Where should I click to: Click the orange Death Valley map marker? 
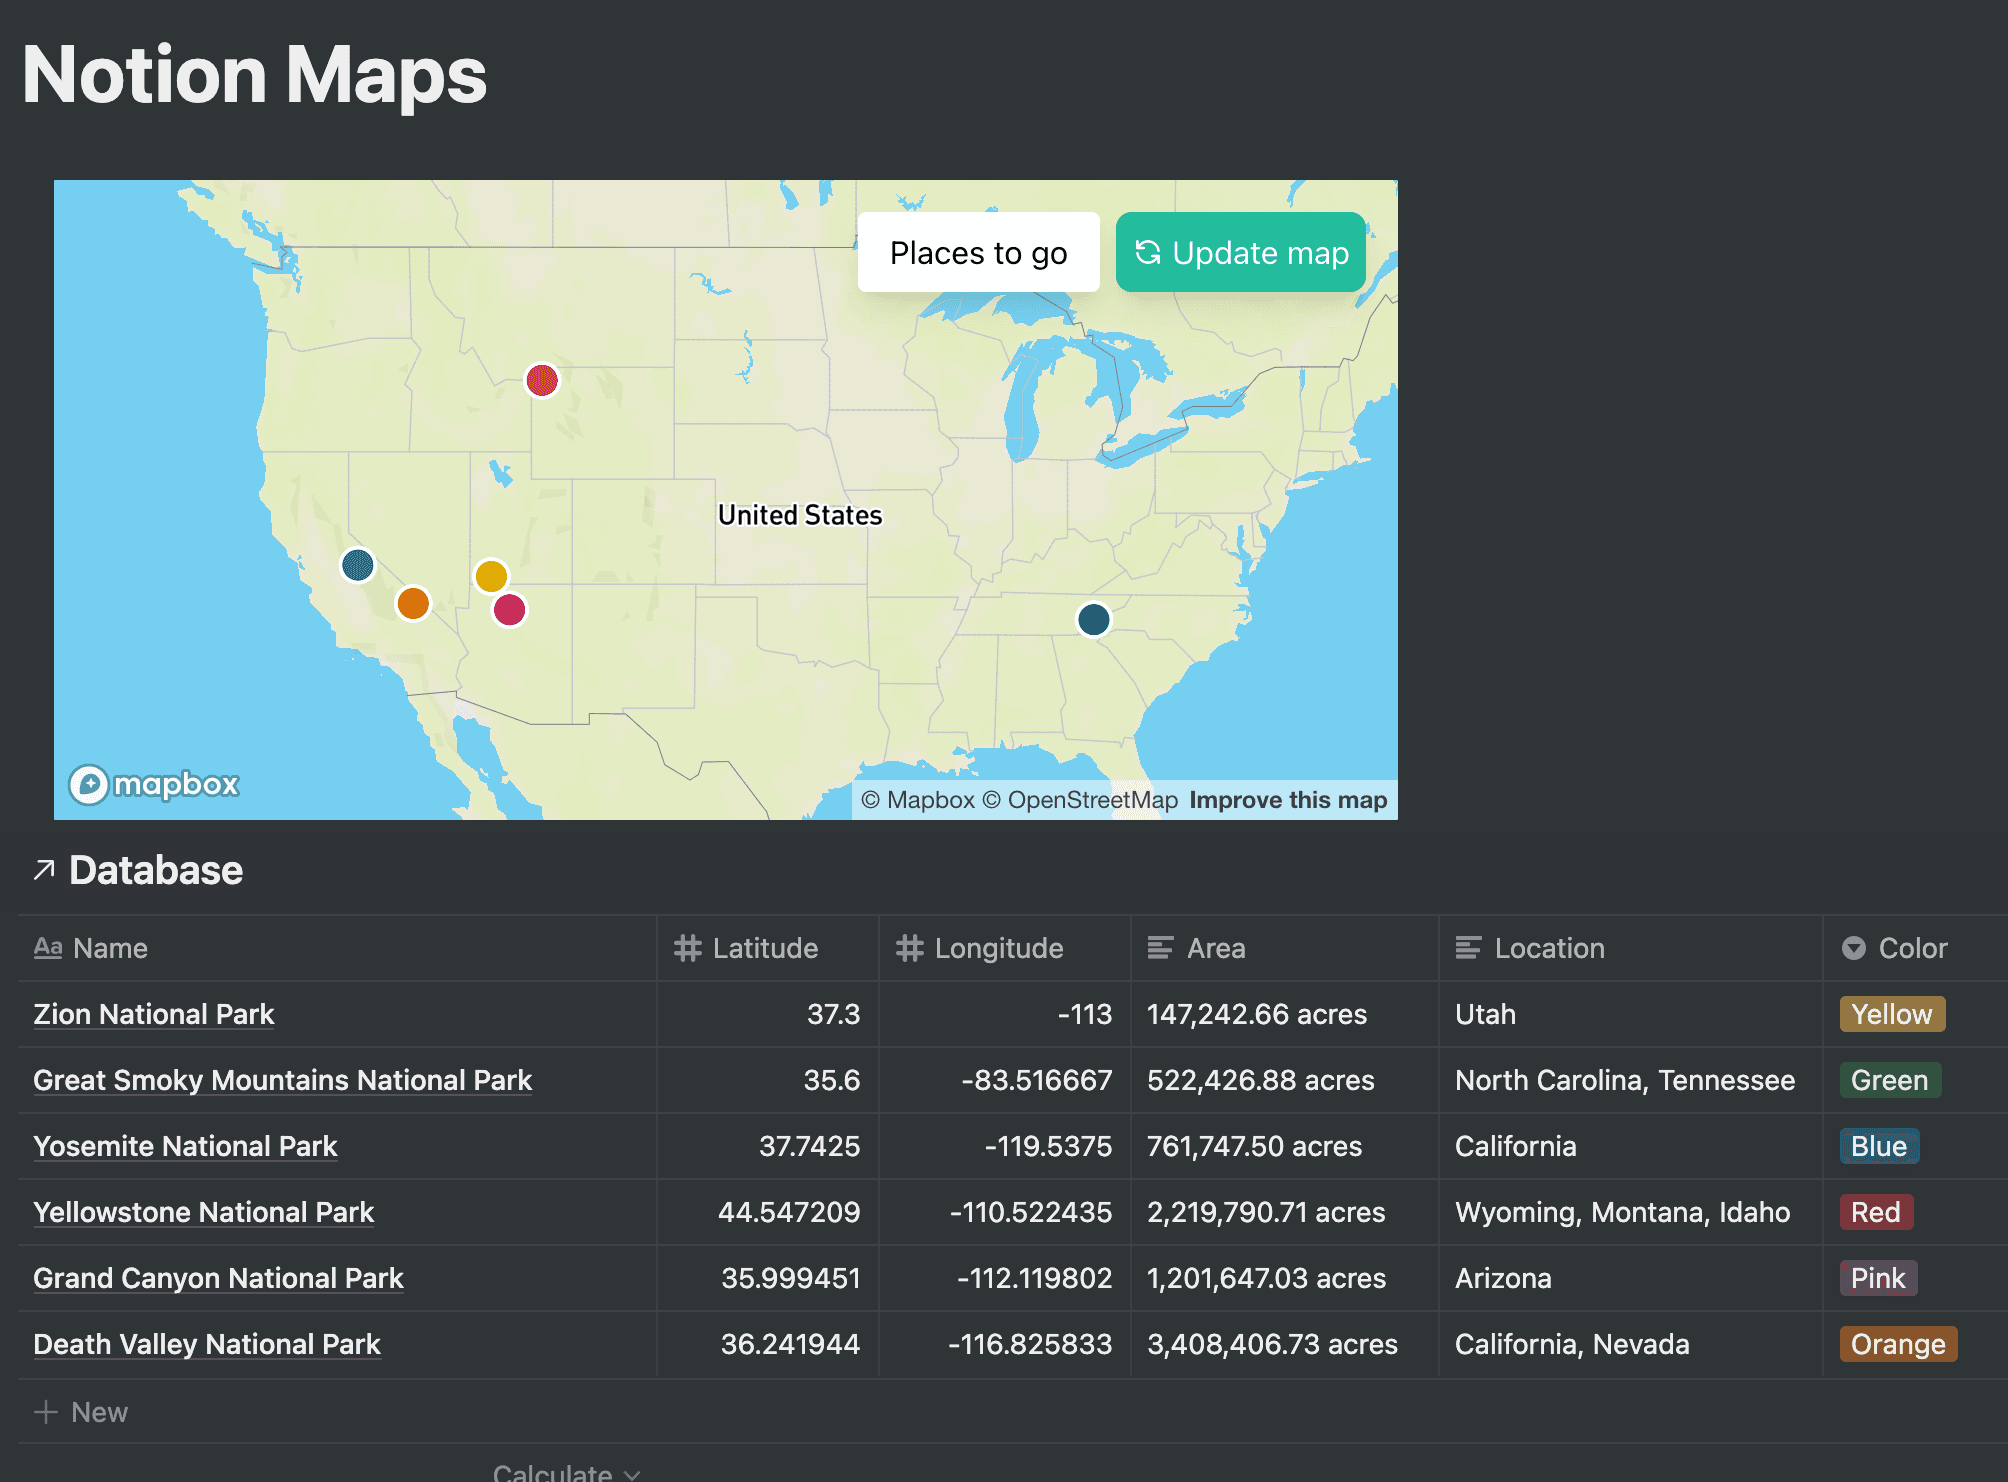pyautogui.click(x=413, y=603)
